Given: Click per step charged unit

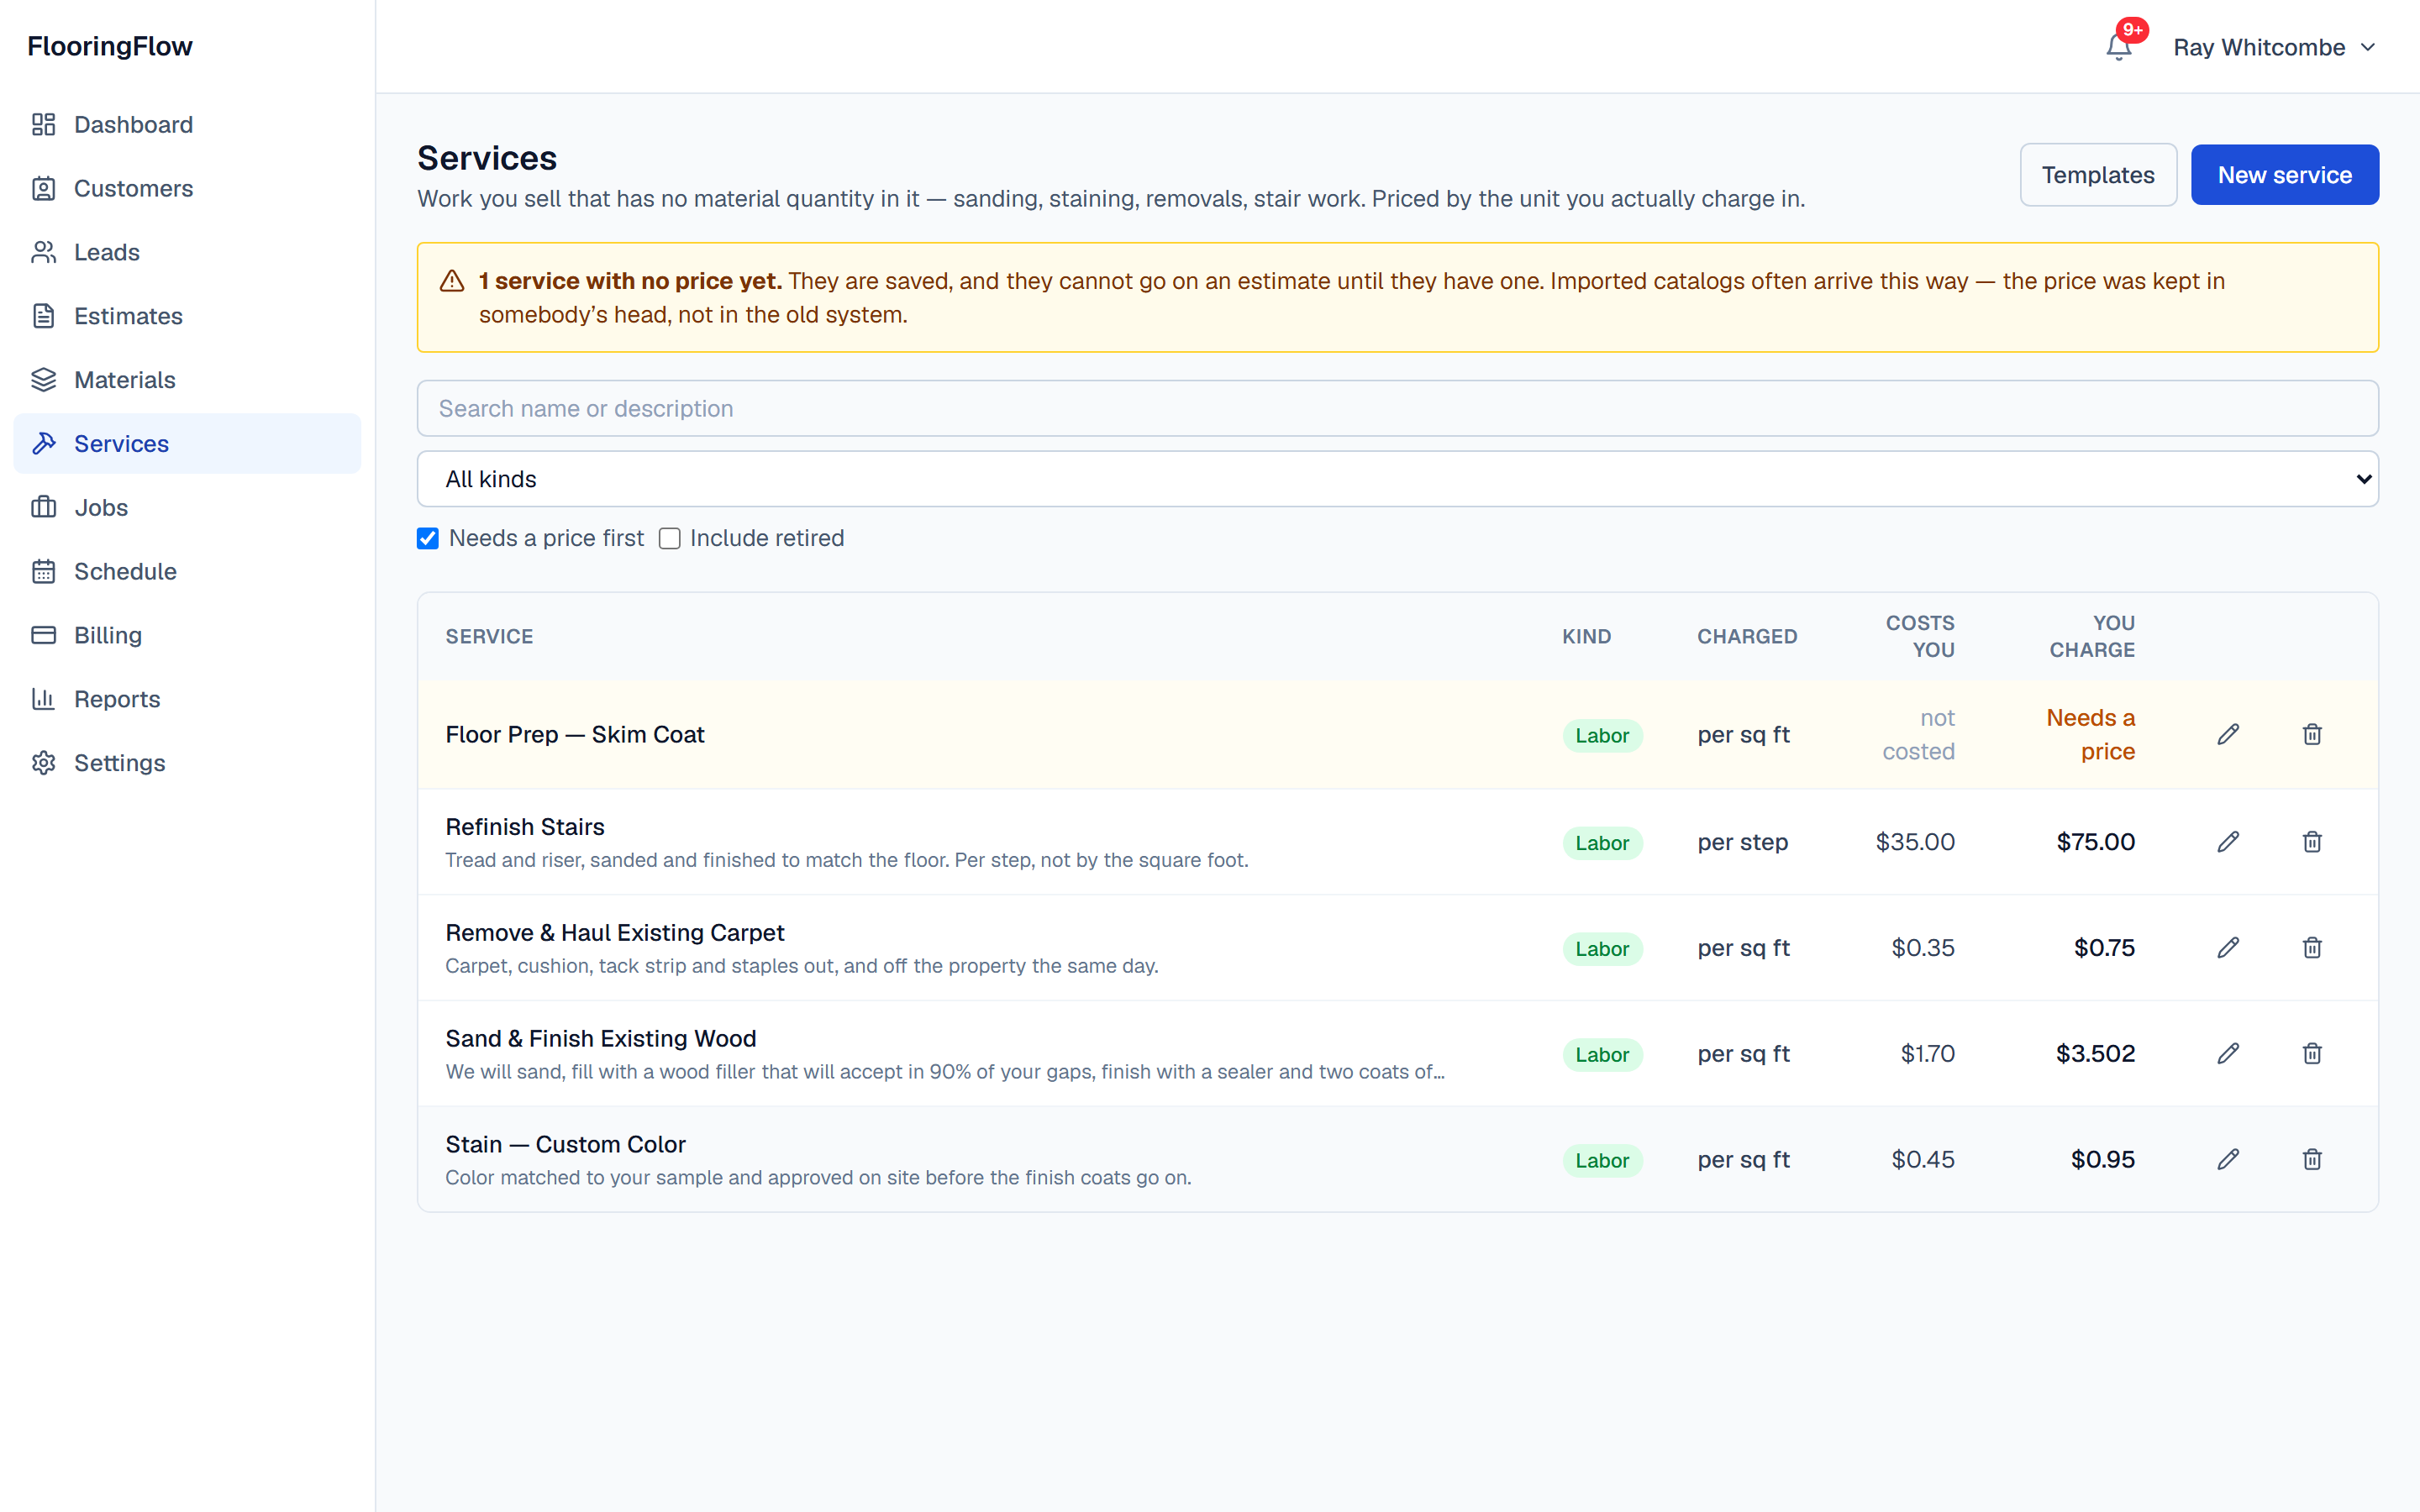Looking at the screenshot, I should coord(1743,842).
